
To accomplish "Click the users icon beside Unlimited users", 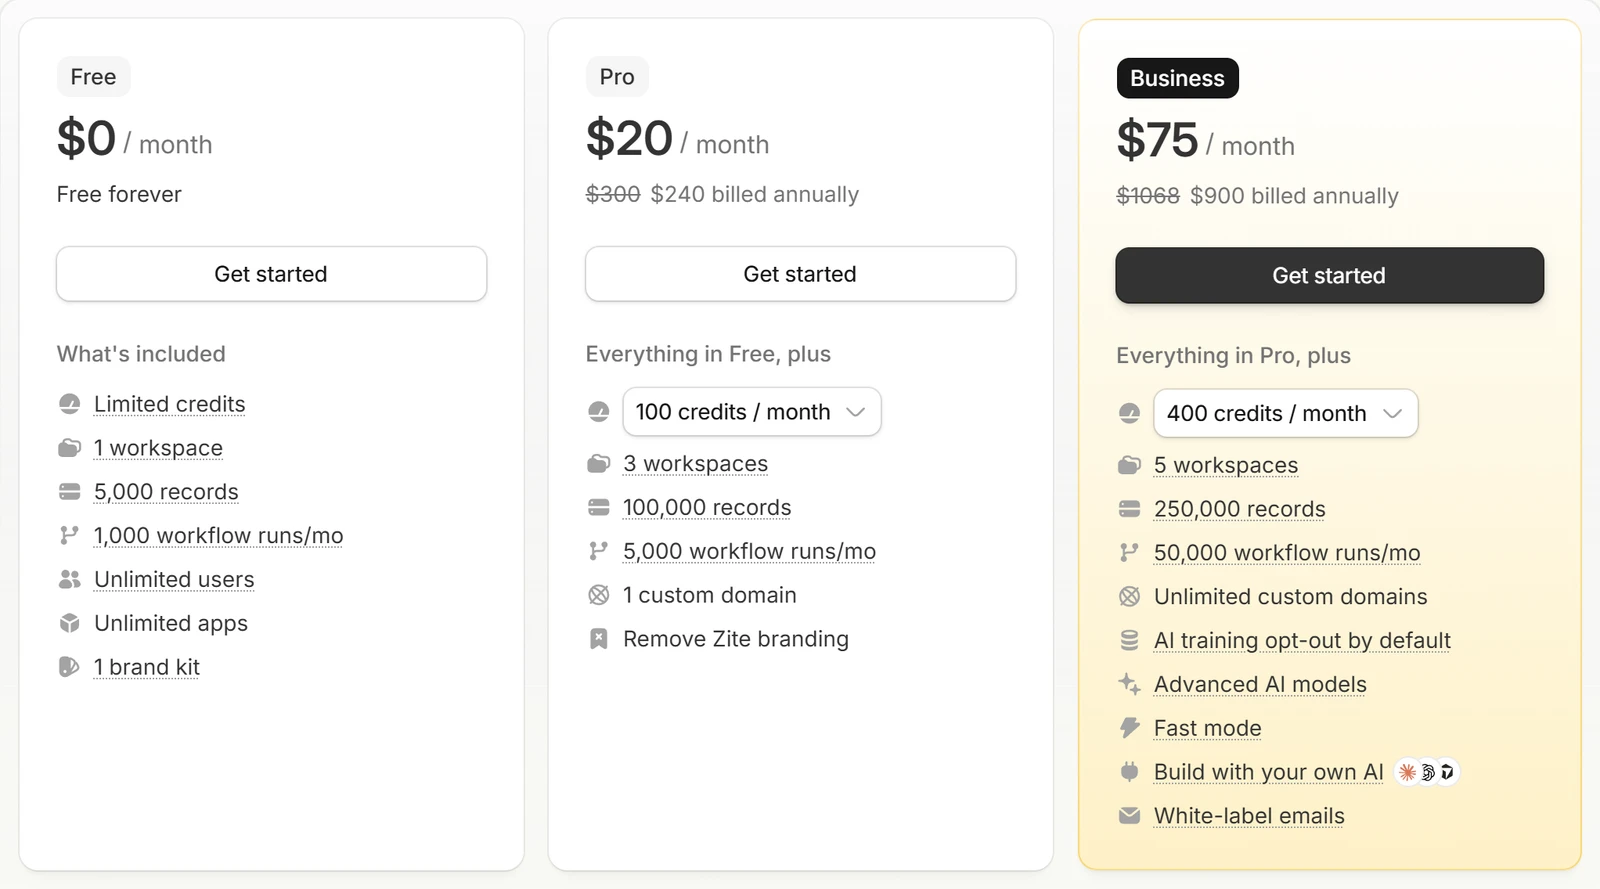I will pyautogui.click(x=69, y=580).
